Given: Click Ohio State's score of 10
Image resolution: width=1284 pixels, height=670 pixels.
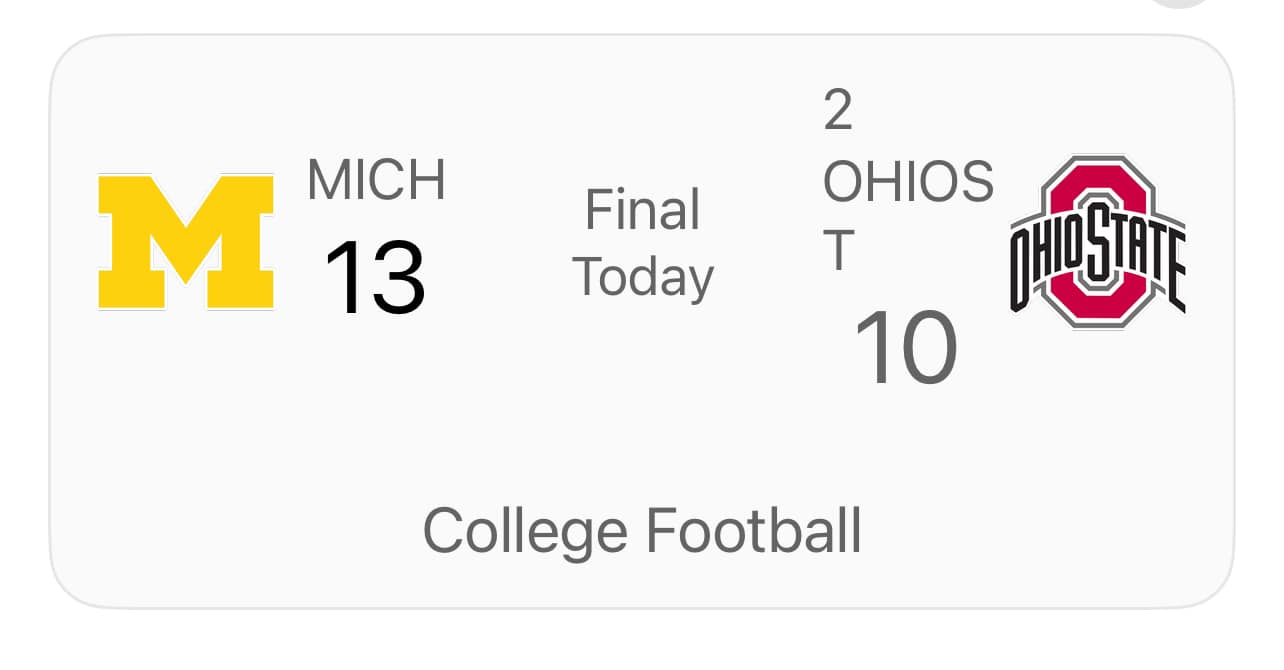Looking at the screenshot, I should click(906, 349).
